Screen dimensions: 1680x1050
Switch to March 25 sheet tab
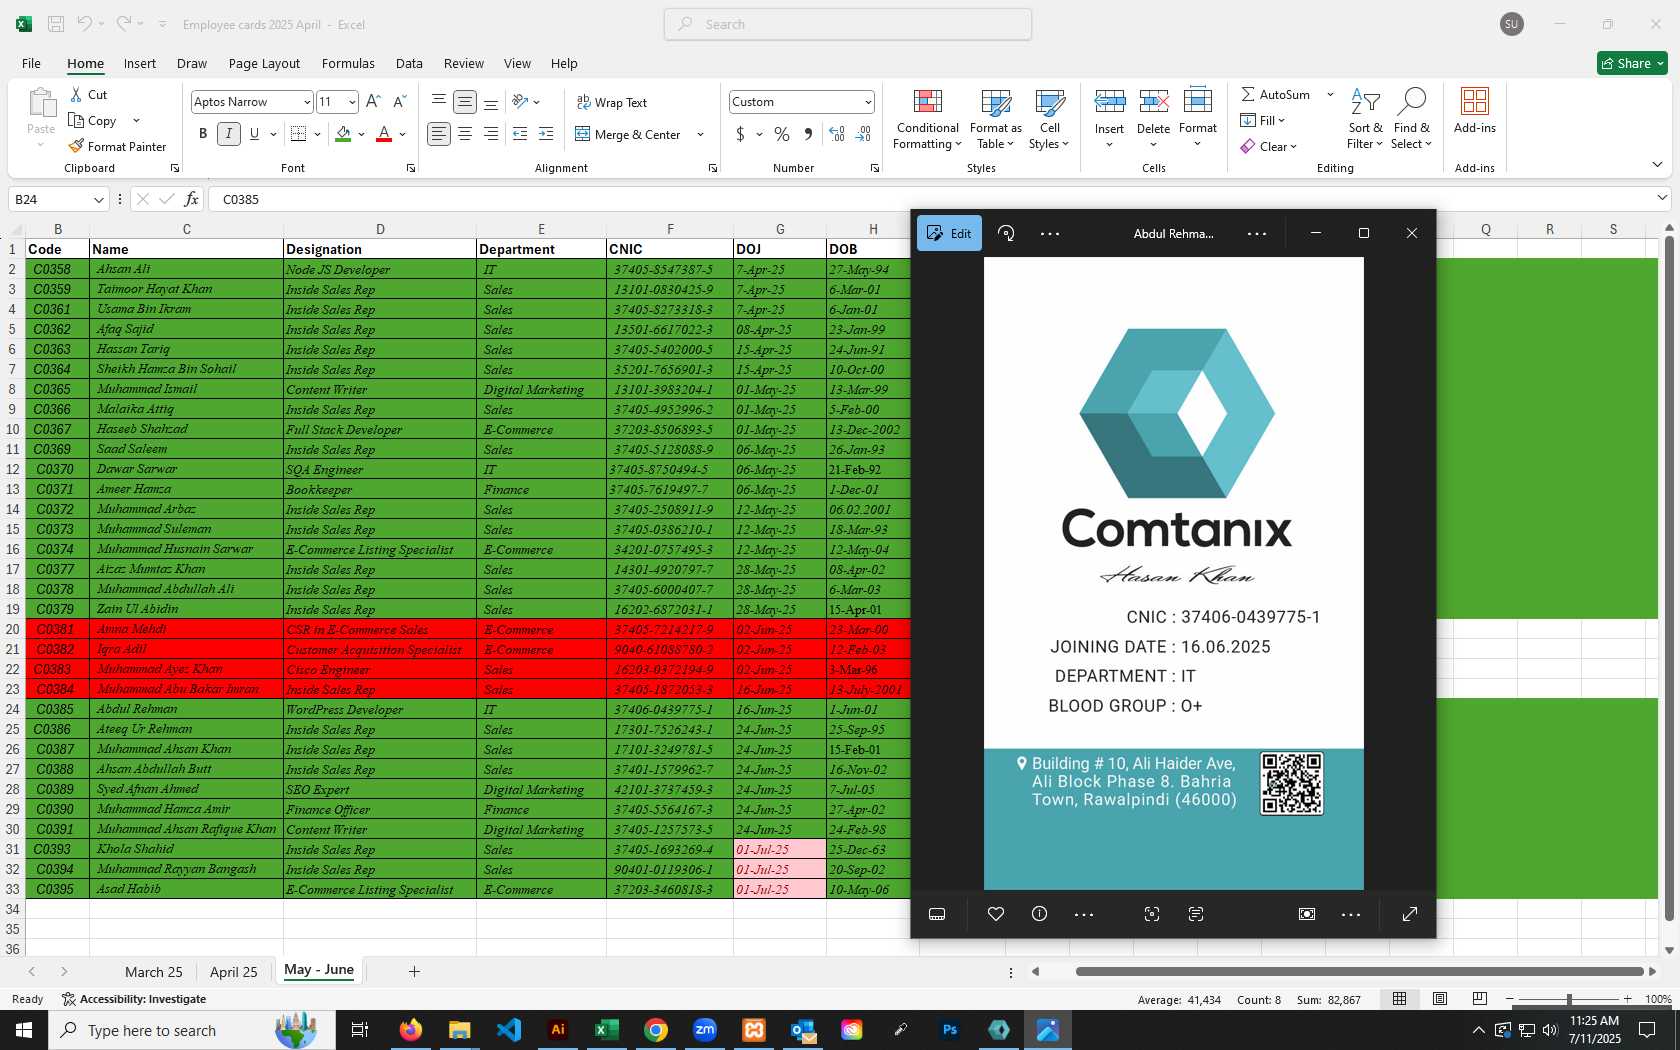pyautogui.click(x=154, y=972)
